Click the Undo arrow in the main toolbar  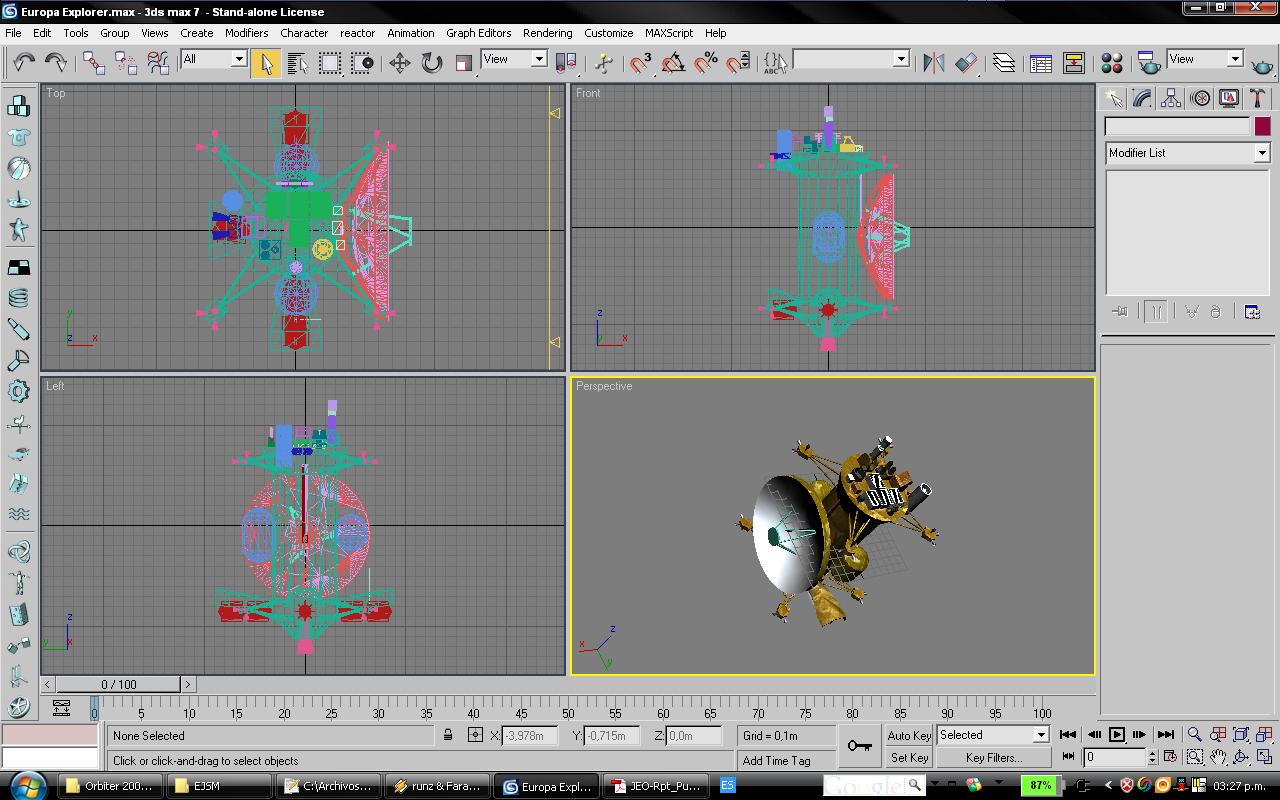tap(24, 62)
